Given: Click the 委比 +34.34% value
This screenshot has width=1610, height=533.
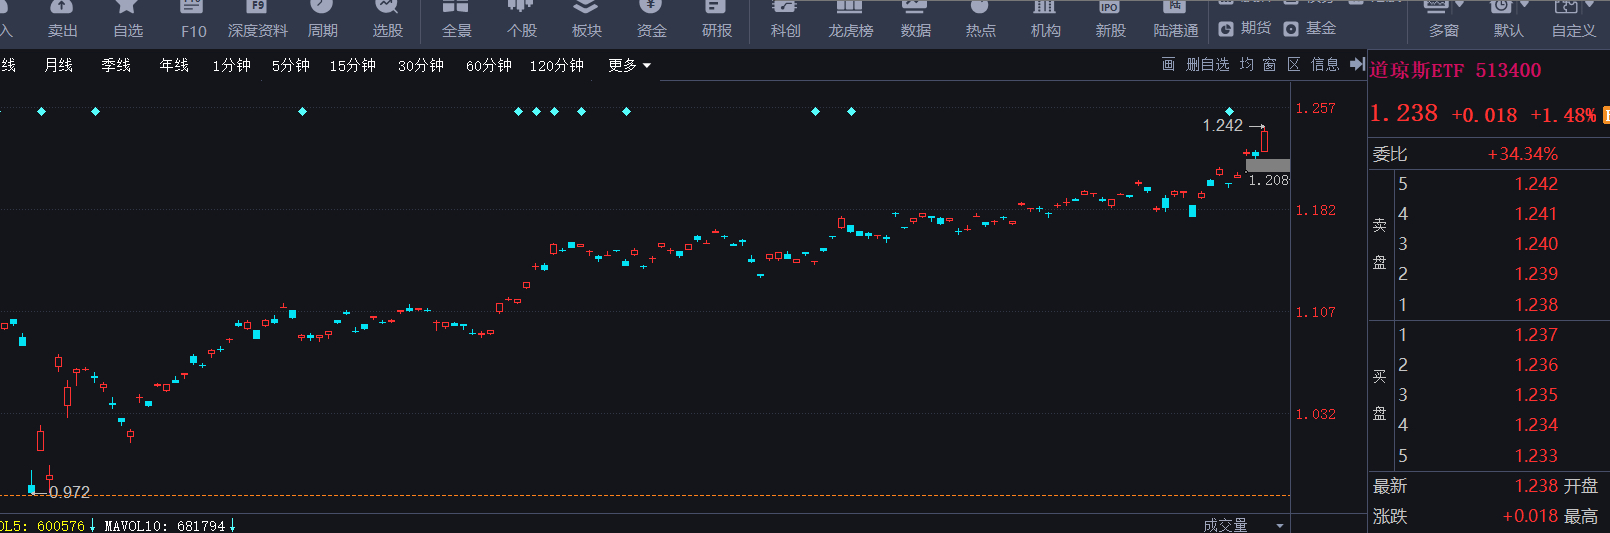Looking at the screenshot, I should pos(1522,154).
